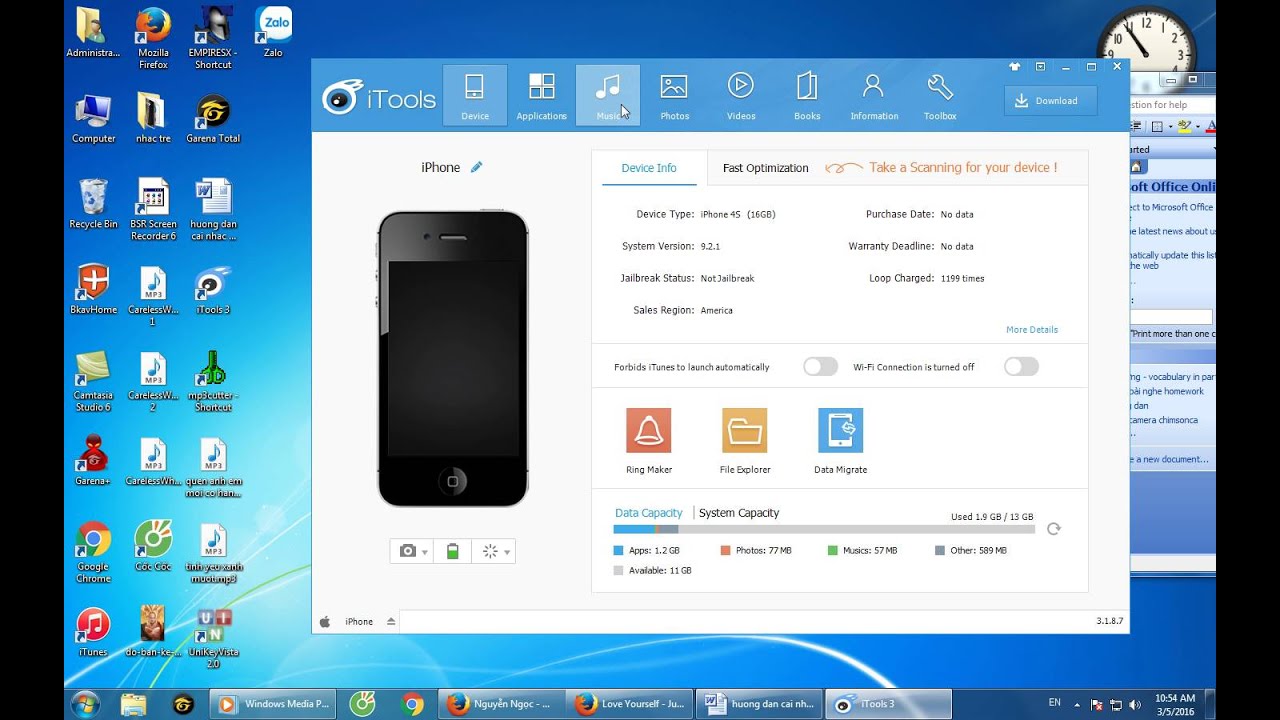Switch to the Fast Optimization tab
This screenshot has width=1280, height=720.
pos(766,168)
